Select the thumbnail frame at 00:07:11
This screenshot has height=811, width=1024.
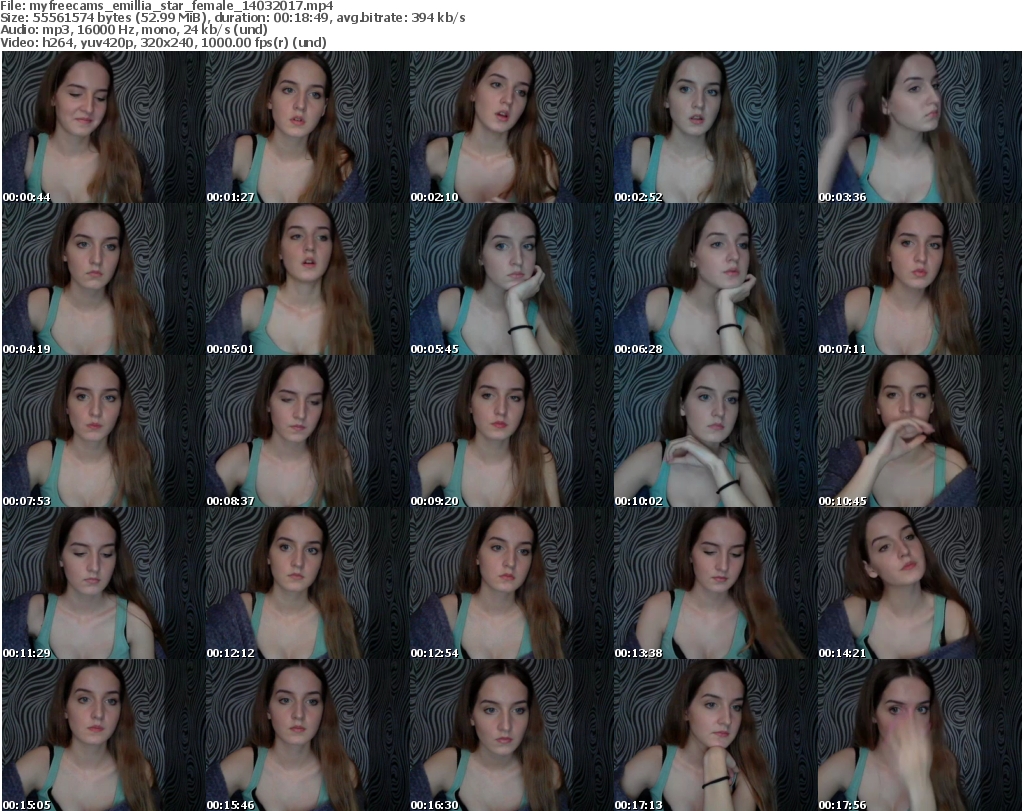click(920, 279)
